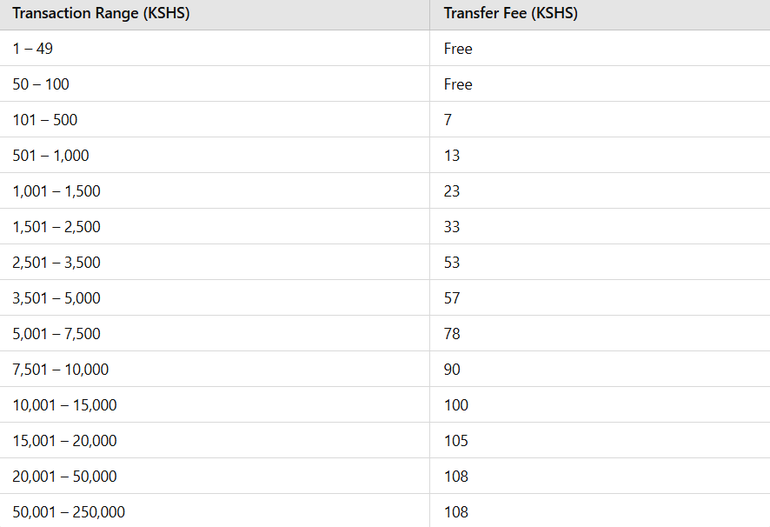The height and width of the screenshot is (527, 770).
Task: Select the 50,001 – 250,000 range cell
Action: [x=68, y=512]
